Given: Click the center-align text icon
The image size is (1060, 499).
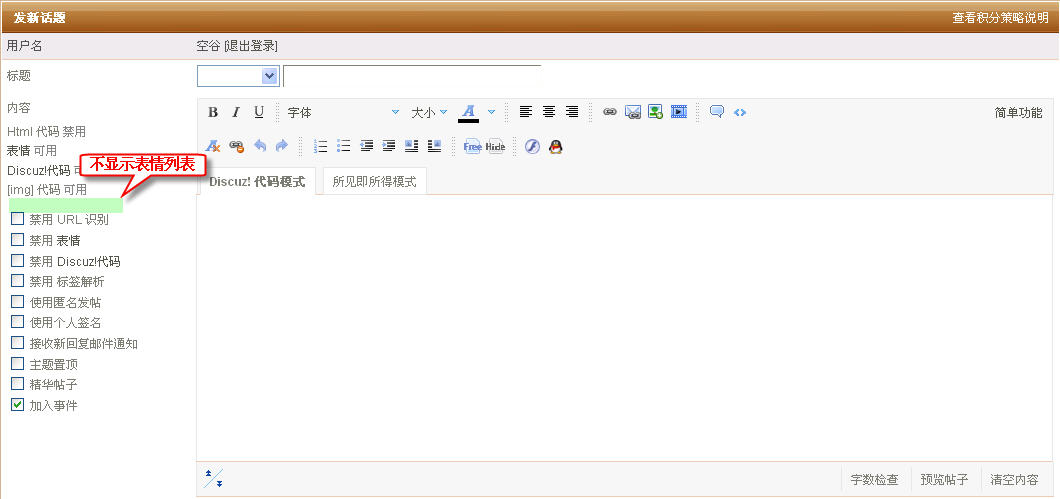Looking at the screenshot, I should [x=549, y=112].
